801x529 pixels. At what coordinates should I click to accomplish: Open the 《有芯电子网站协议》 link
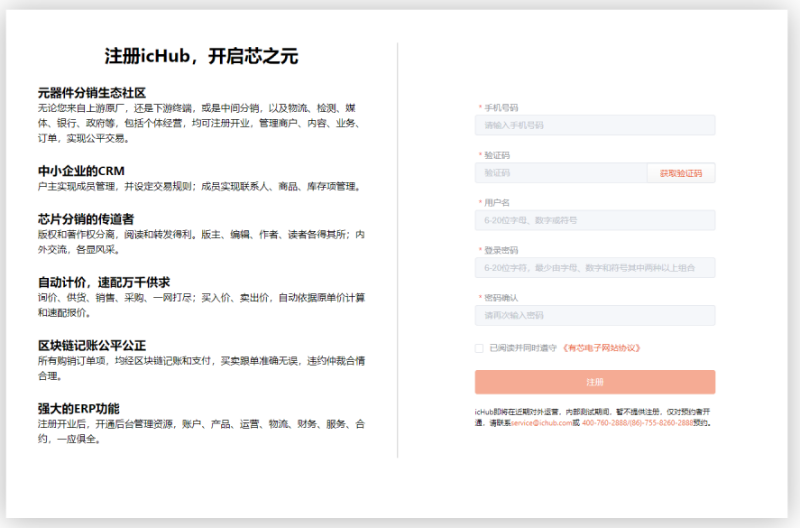601,348
